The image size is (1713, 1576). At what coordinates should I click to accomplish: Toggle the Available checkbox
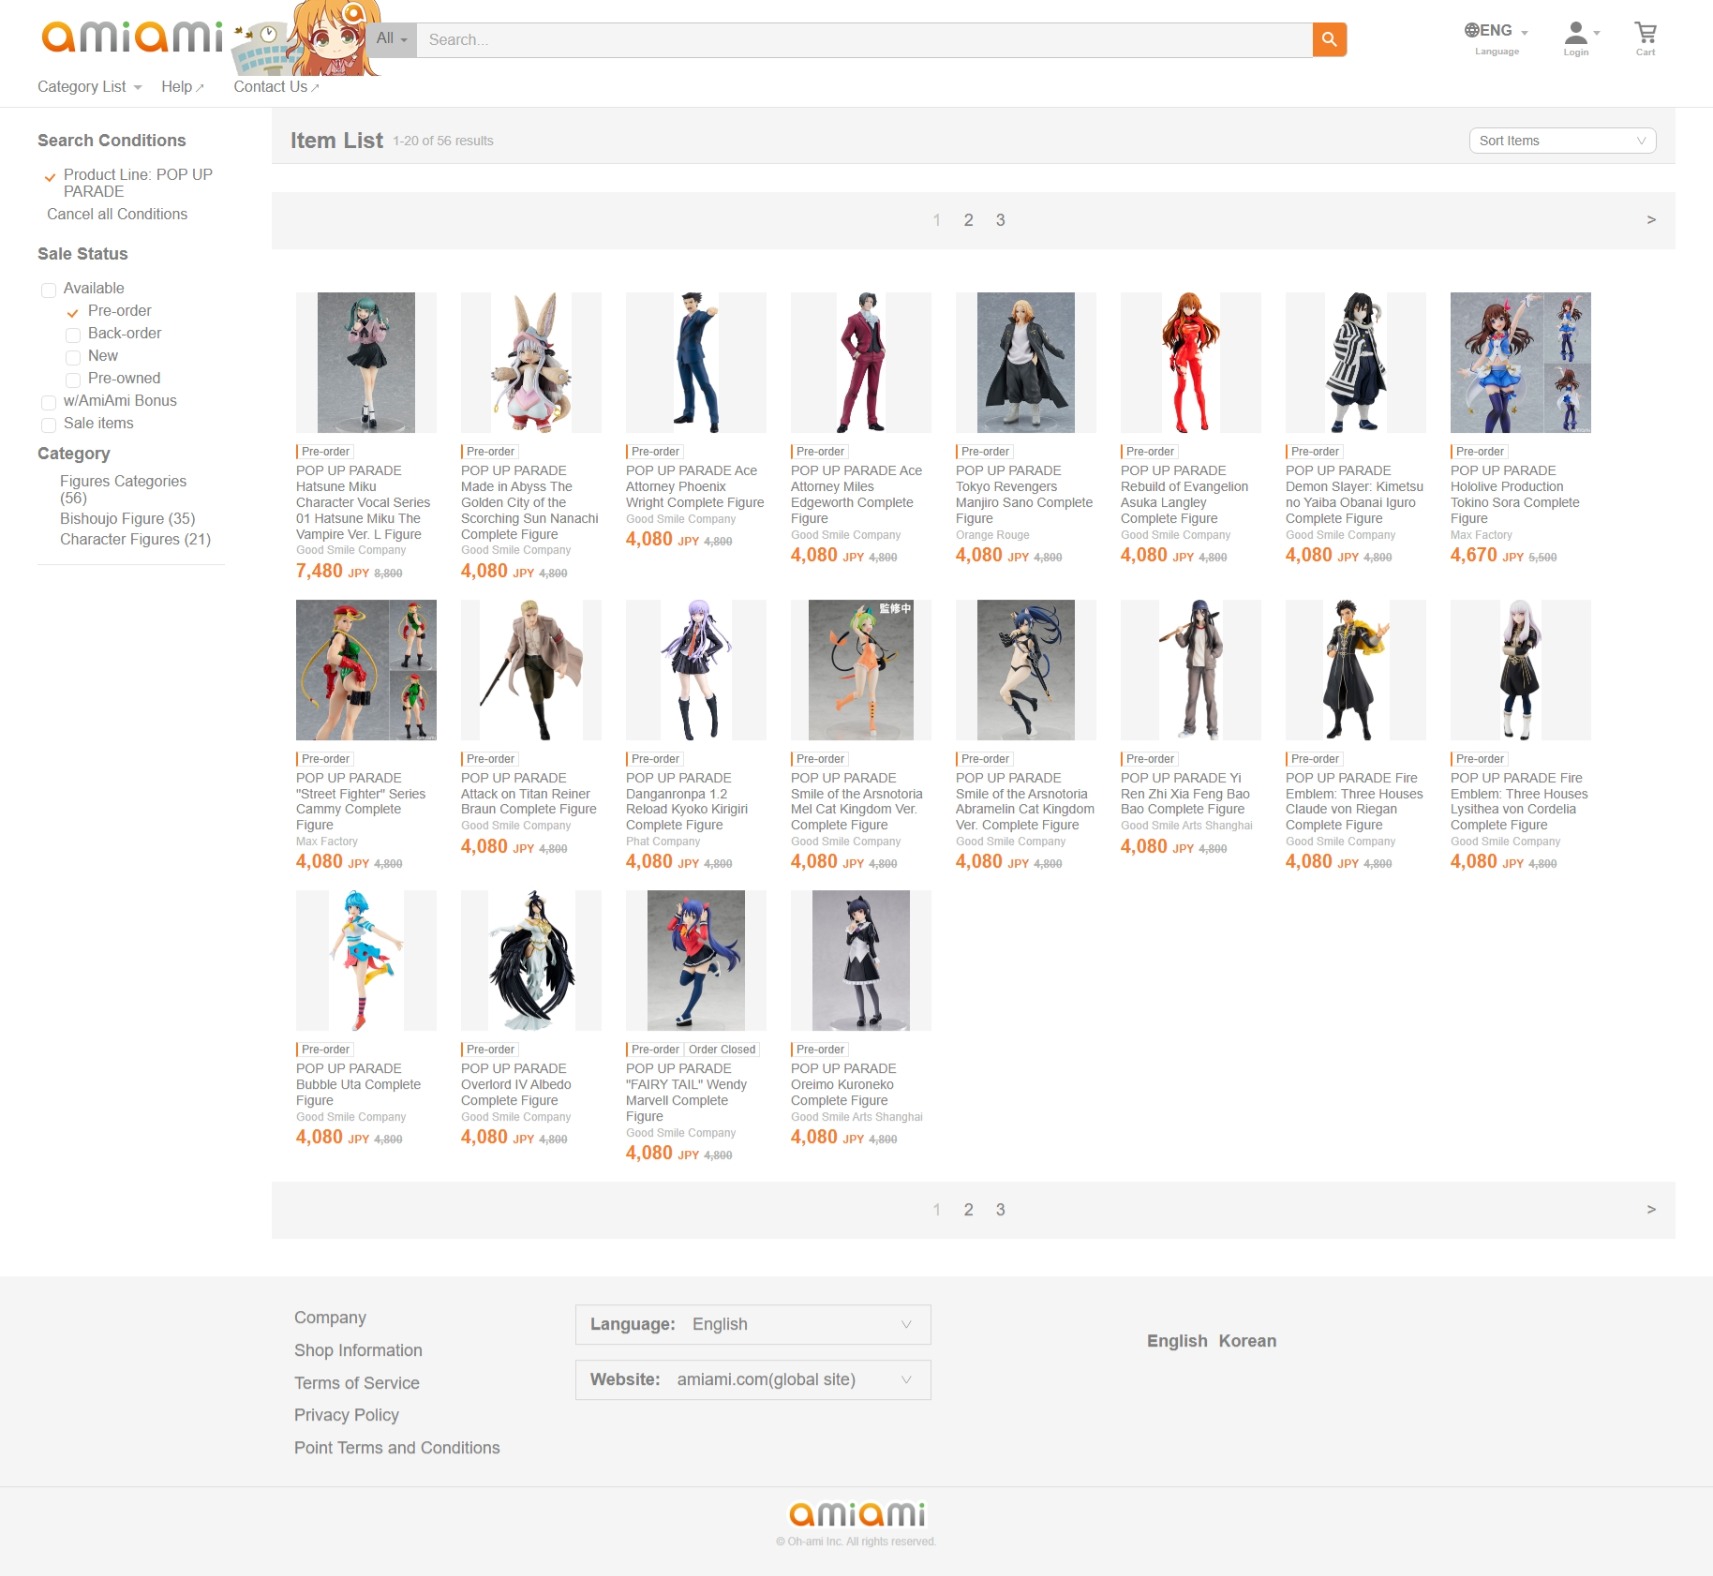coord(48,290)
